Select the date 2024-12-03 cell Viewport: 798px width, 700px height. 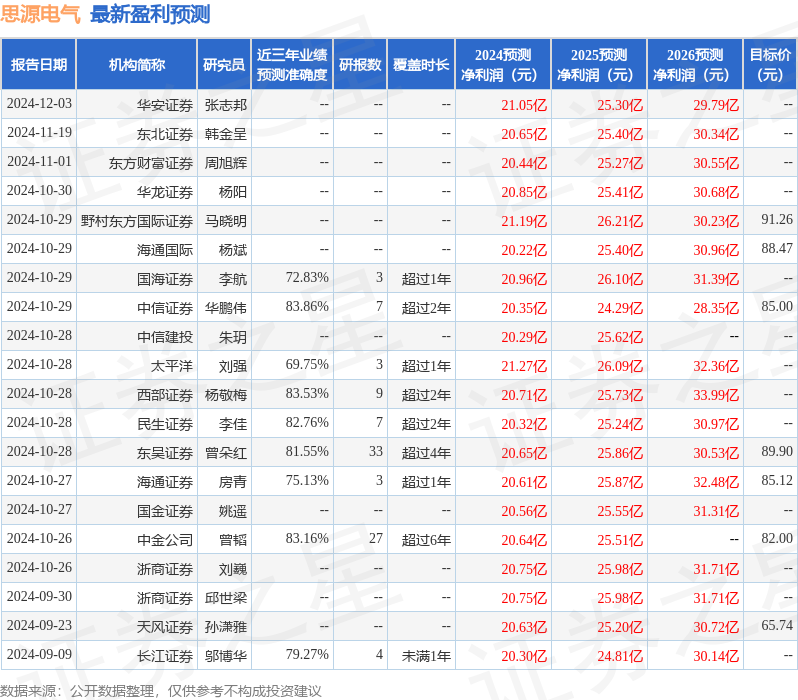[x=39, y=104]
